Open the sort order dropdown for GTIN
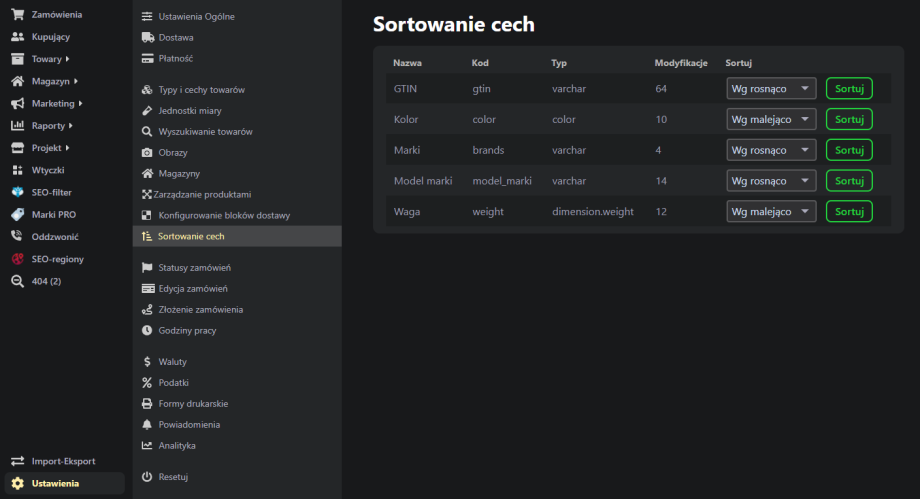Viewport: 920px width, 499px height. click(771, 89)
